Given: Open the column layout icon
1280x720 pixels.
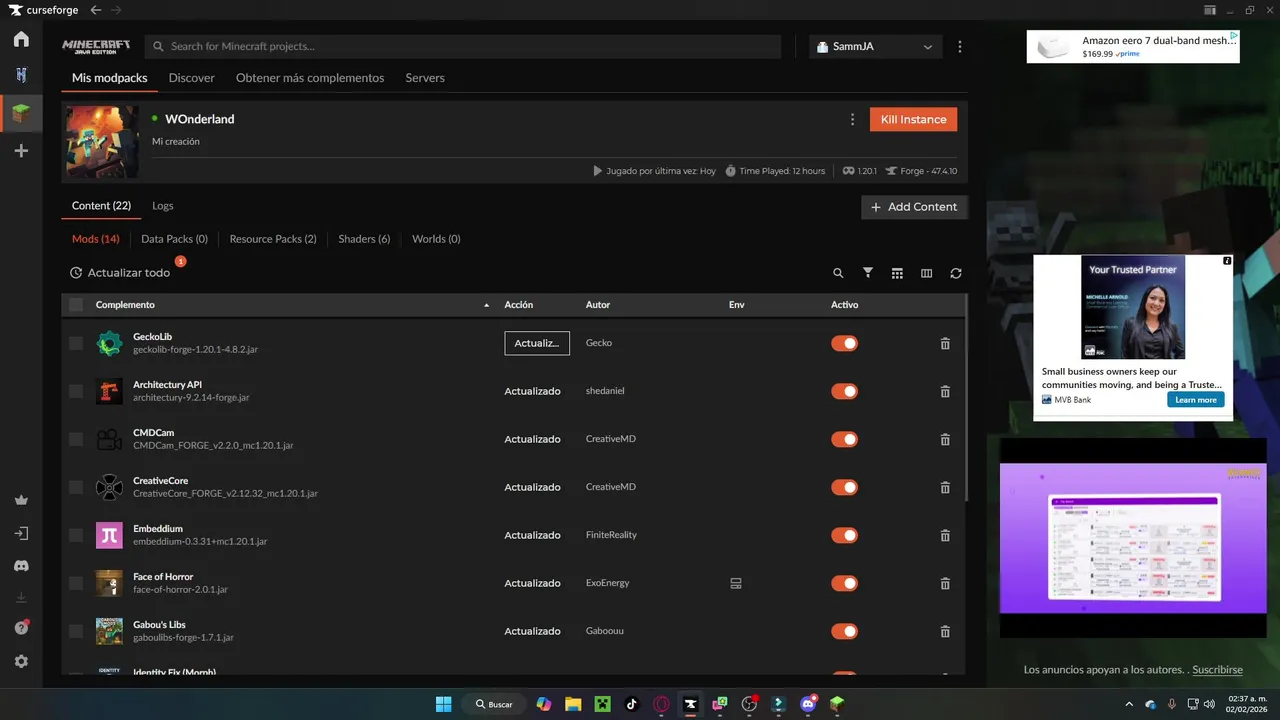Looking at the screenshot, I should pyautogui.click(x=926, y=273).
